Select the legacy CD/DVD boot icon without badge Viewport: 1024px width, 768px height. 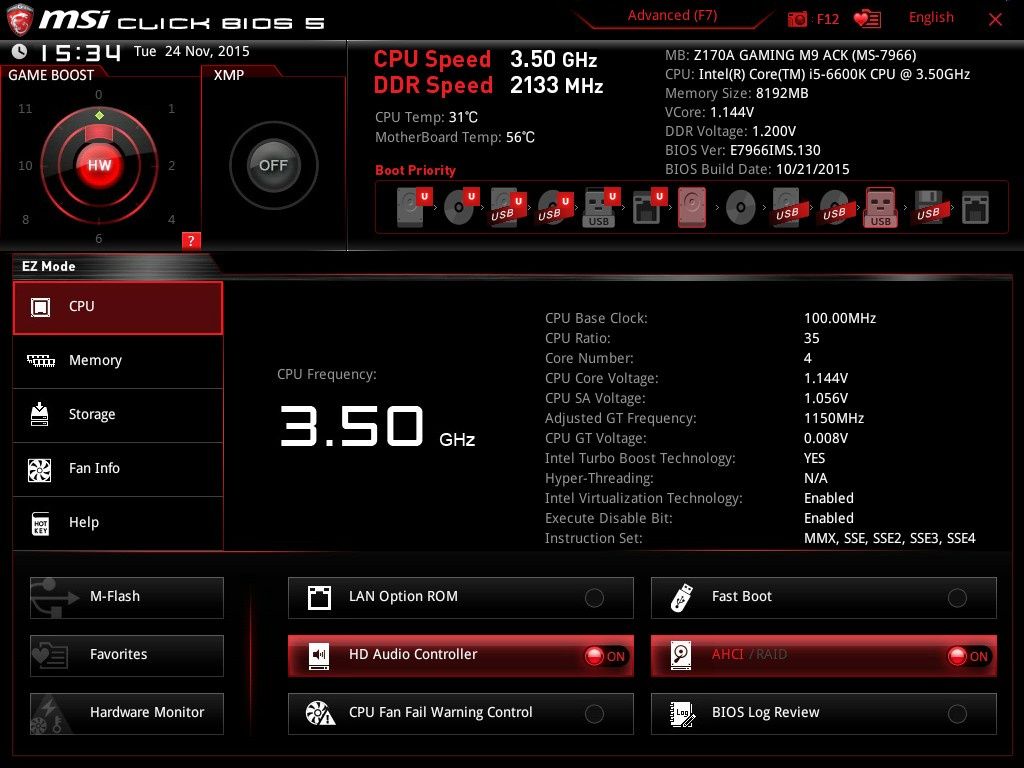(741, 208)
